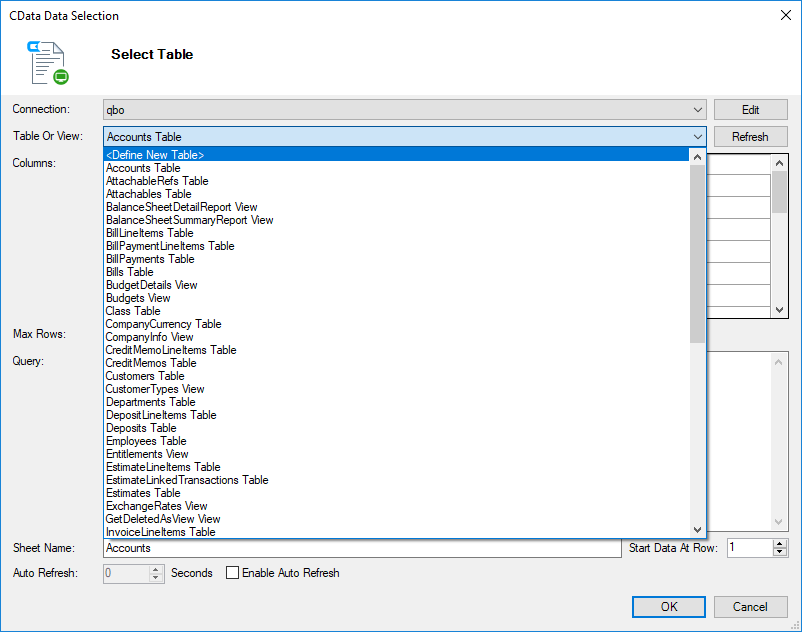The image size is (802, 632).
Task: Click the Cancel button
Action: coord(750,606)
